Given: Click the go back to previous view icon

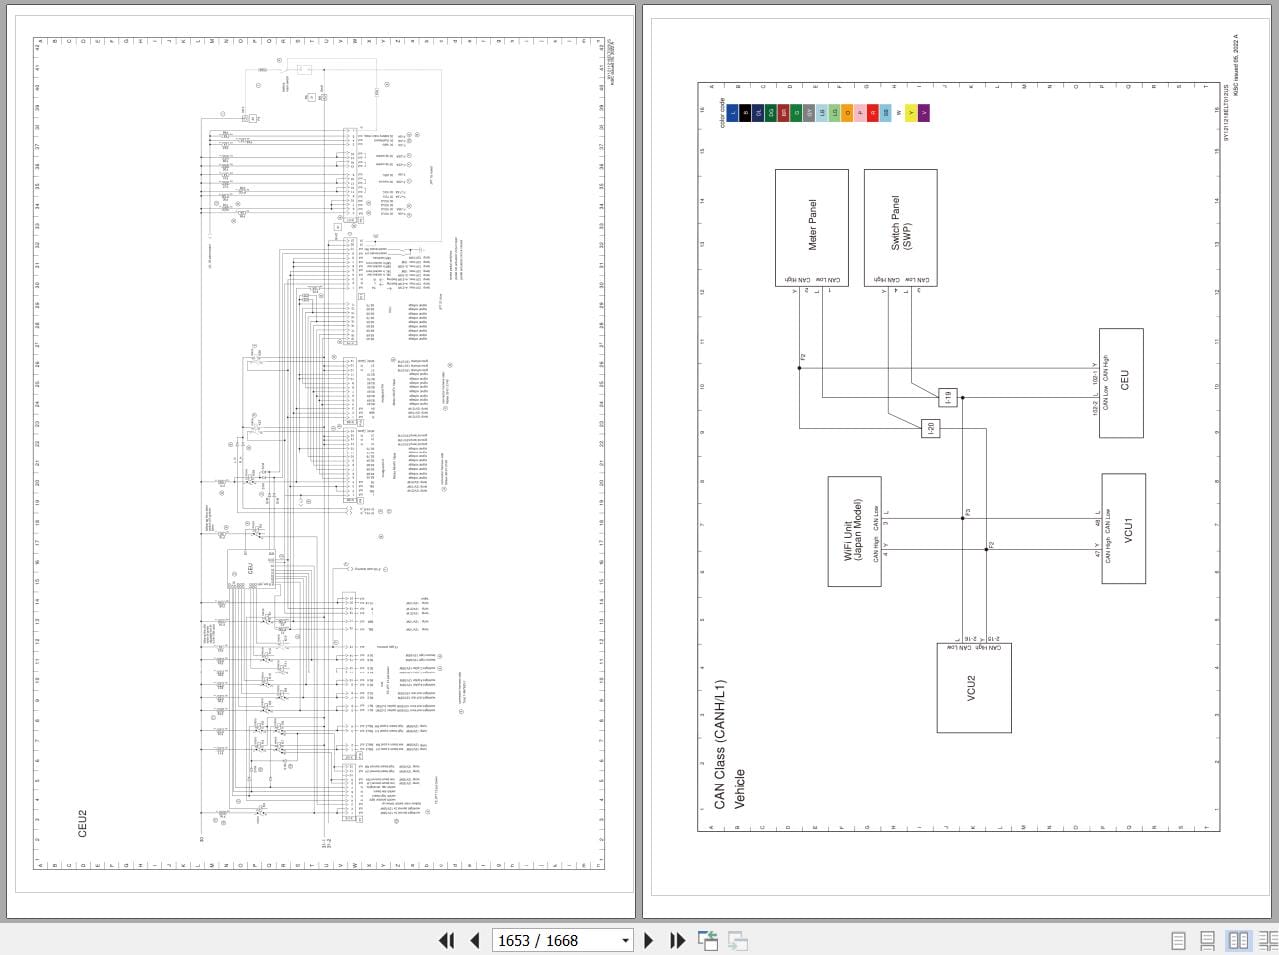Looking at the screenshot, I should [x=708, y=940].
